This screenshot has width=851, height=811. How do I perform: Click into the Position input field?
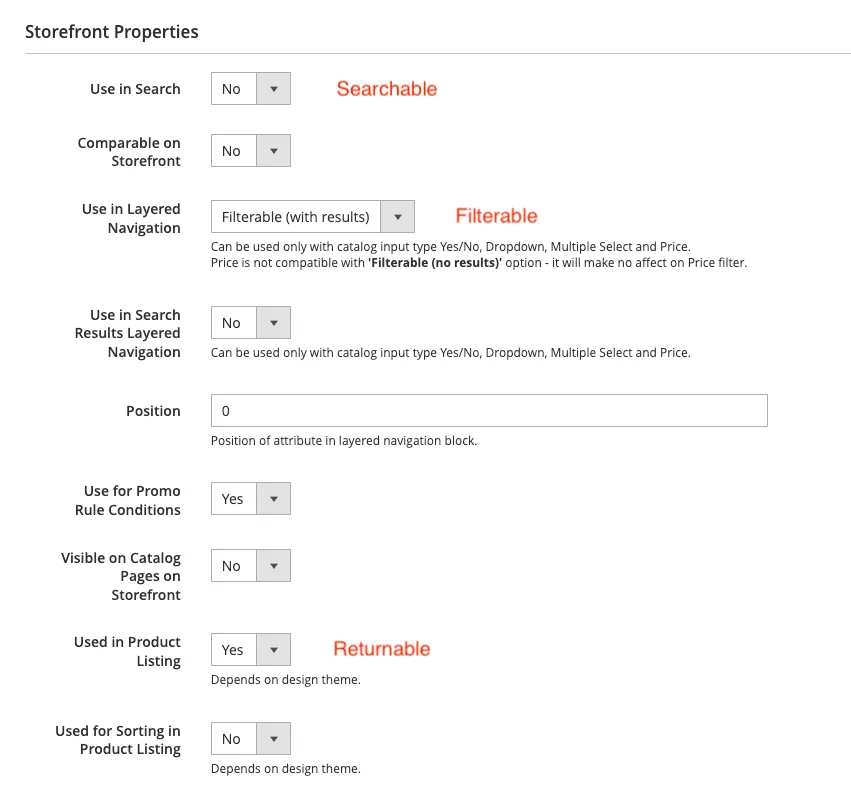pos(489,410)
